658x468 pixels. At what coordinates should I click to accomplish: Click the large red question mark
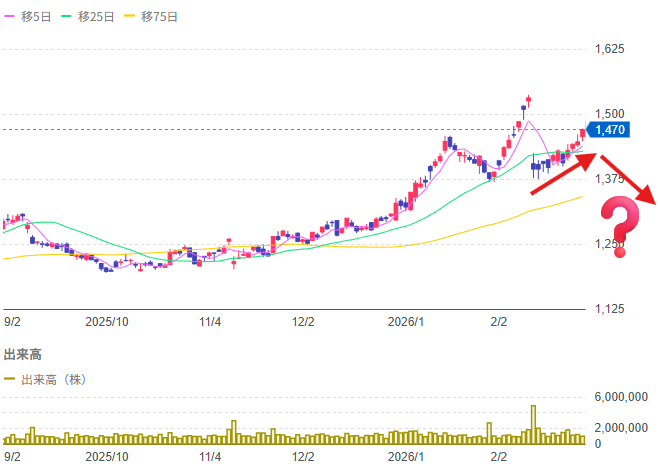coord(620,227)
